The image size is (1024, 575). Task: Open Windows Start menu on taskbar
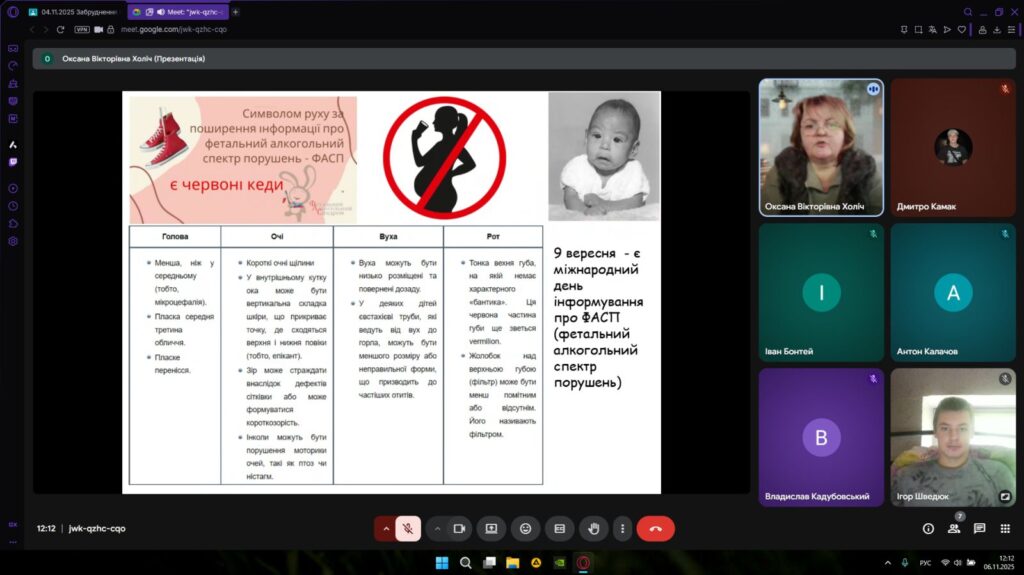(441, 562)
